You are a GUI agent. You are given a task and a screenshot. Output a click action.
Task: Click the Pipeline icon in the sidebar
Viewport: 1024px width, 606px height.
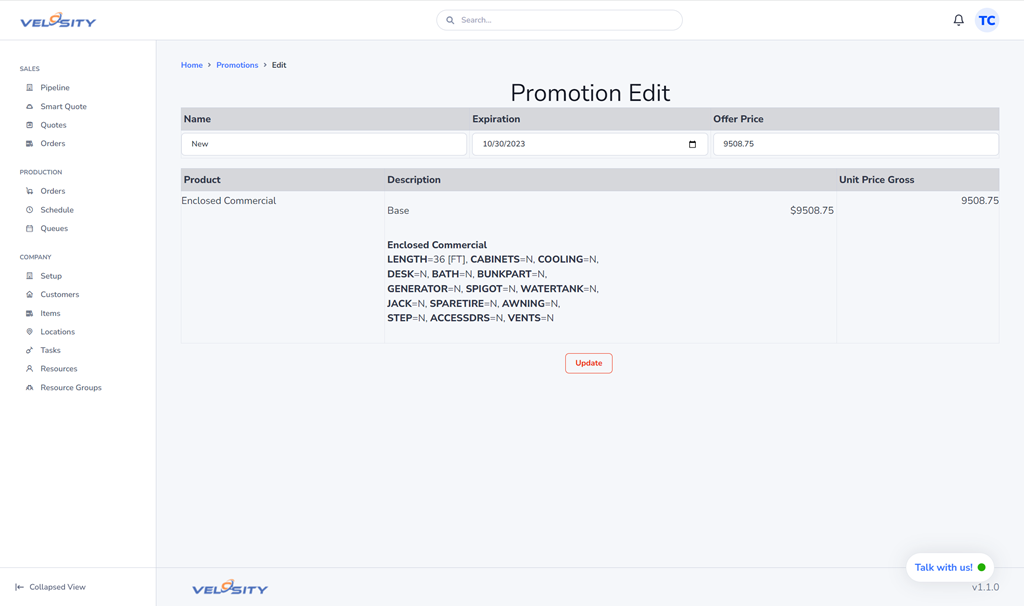[x=29, y=88]
